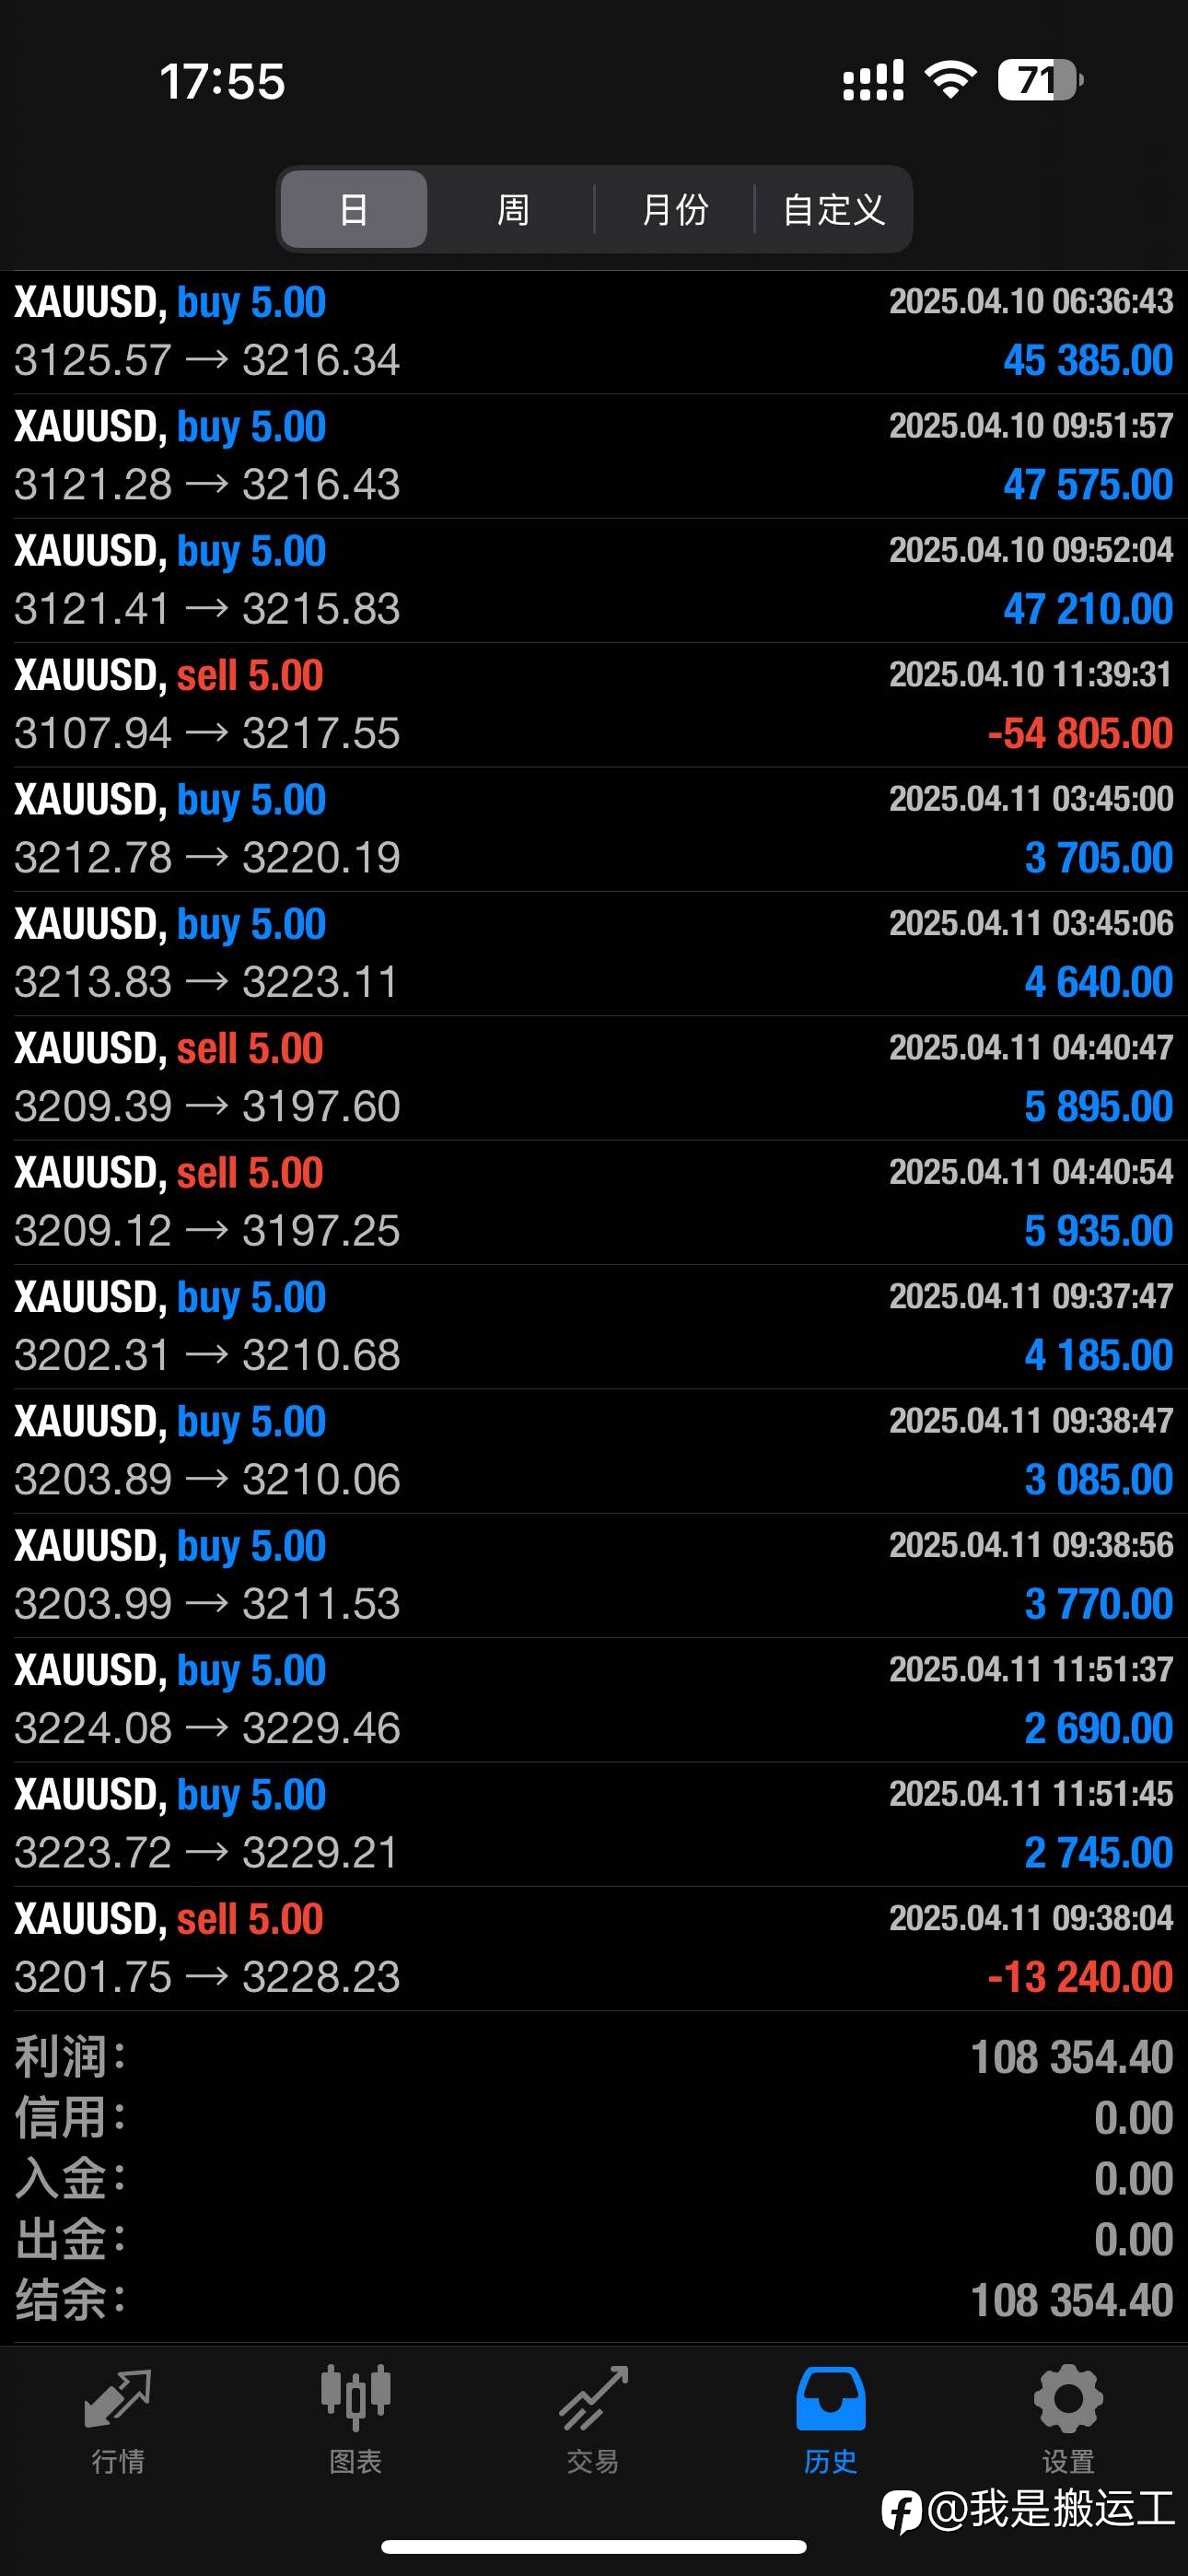Tap the 利润 profit summary value

[x=1072, y=2058]
